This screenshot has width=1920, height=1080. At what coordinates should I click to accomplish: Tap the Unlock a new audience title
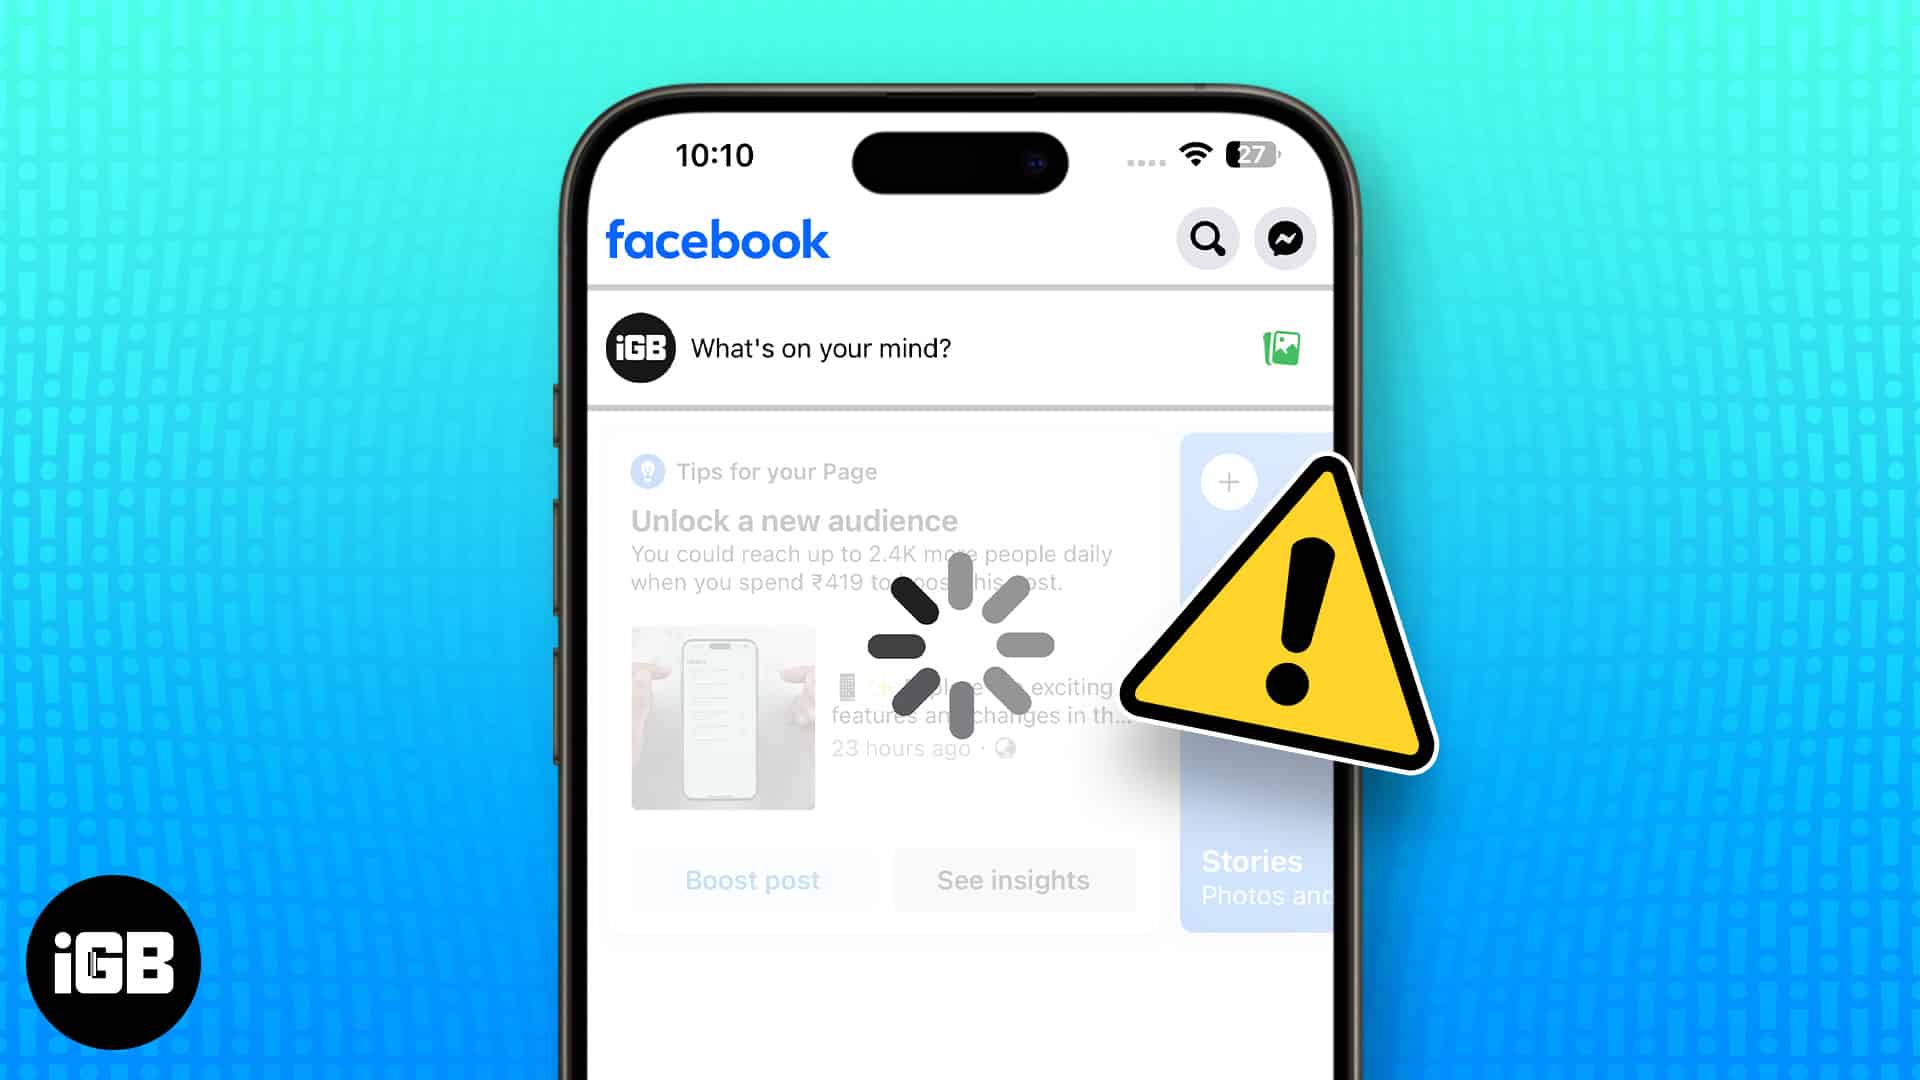(793, 518)
